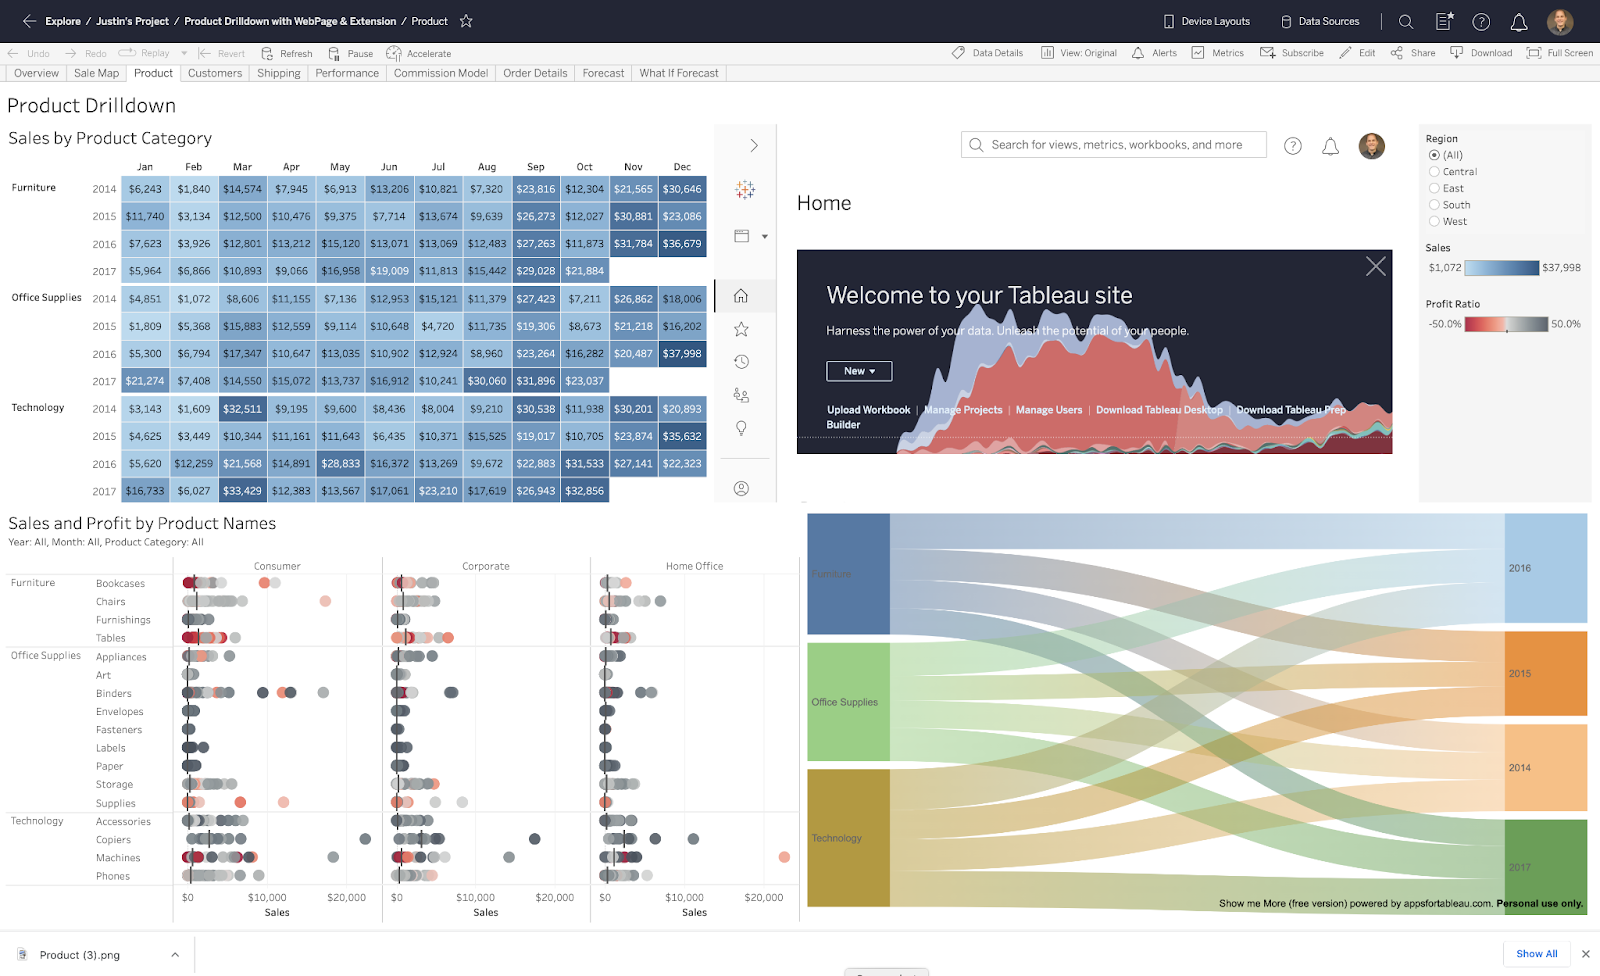Collapse the Product (3).png download item
The height and width of the screenshot is (976, 1600).
coord(174,954)
